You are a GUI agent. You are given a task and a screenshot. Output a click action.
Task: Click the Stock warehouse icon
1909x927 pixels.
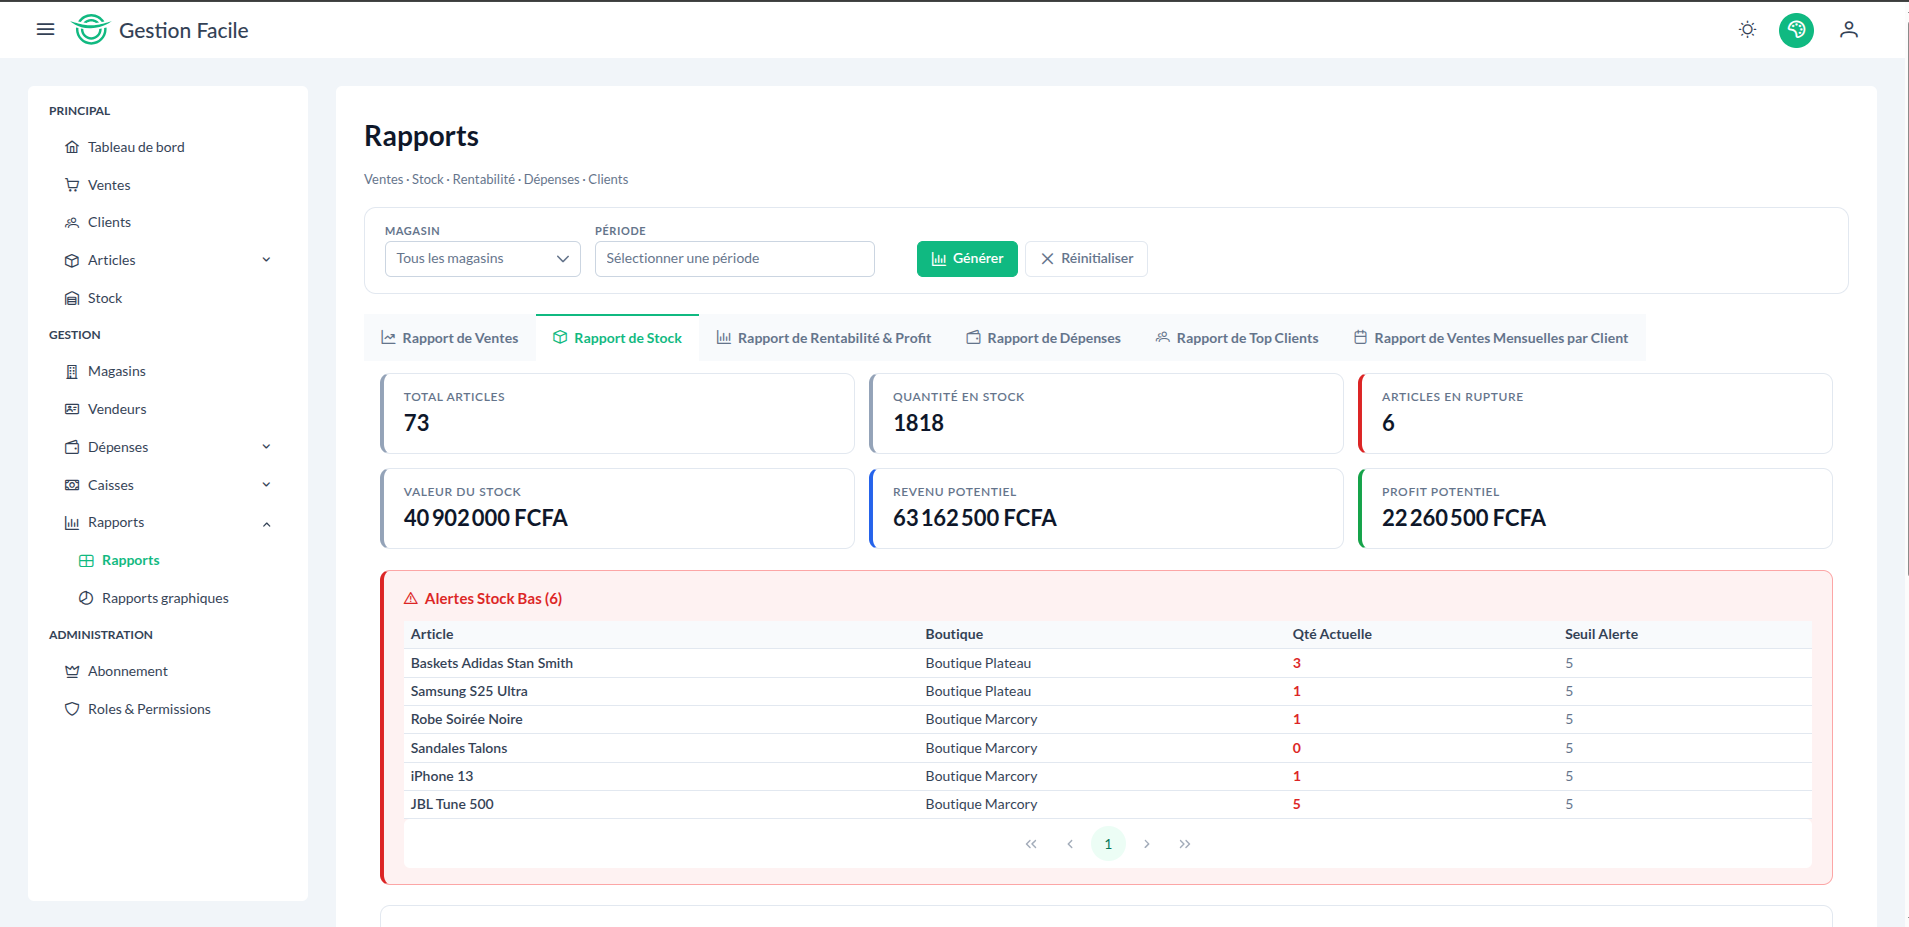pos(72,298)
